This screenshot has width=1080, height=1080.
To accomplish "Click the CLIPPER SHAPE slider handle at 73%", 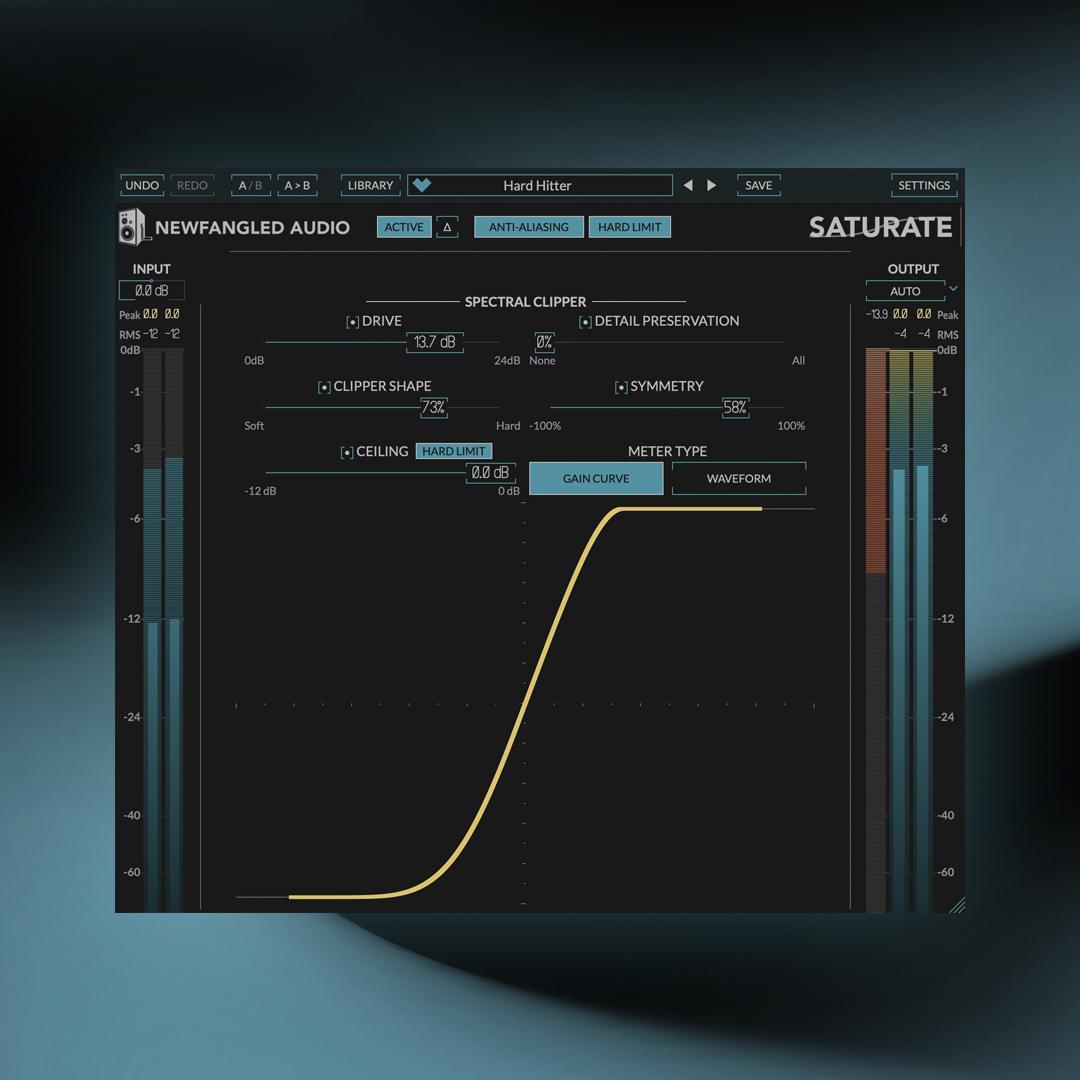I will 433,408.
